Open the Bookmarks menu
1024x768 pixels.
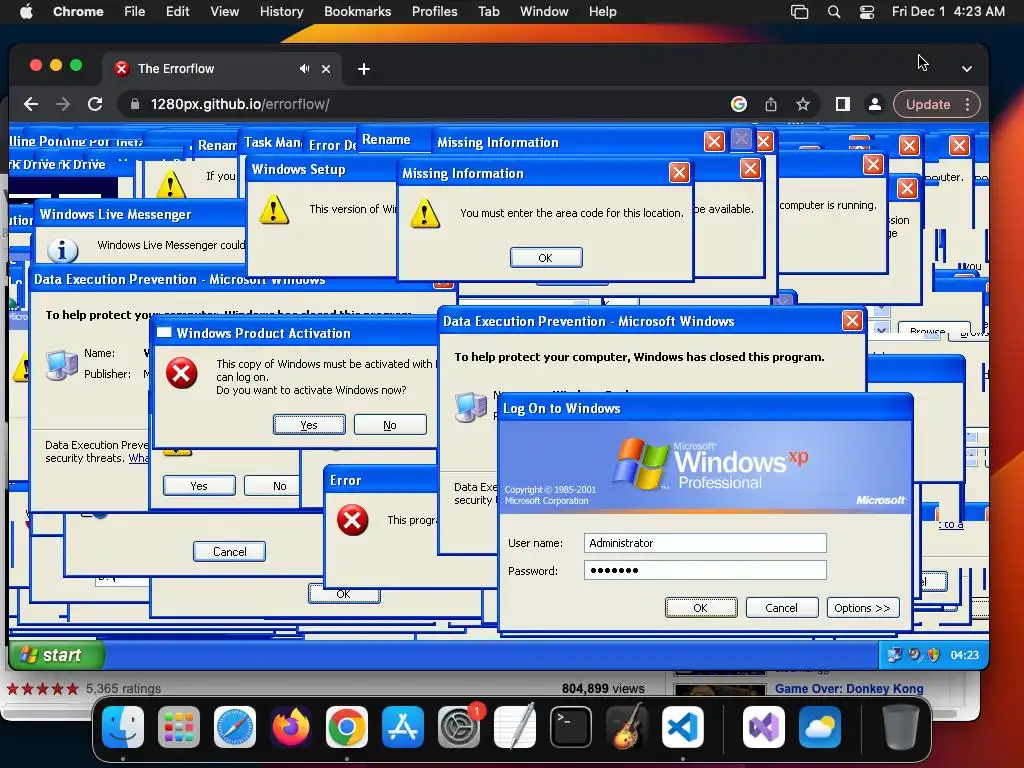coord(357,12)
